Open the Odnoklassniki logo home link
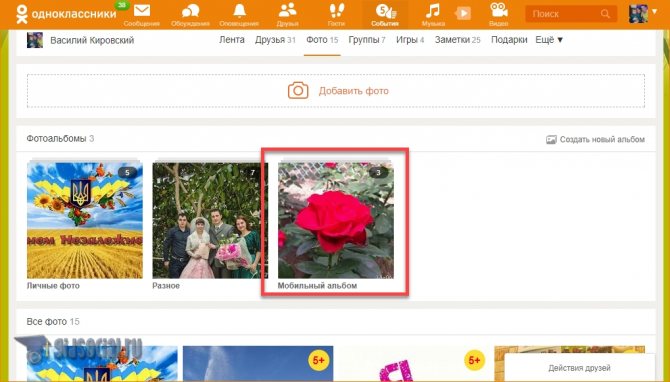Screen dimensions: 670x382 click(66, 14)
